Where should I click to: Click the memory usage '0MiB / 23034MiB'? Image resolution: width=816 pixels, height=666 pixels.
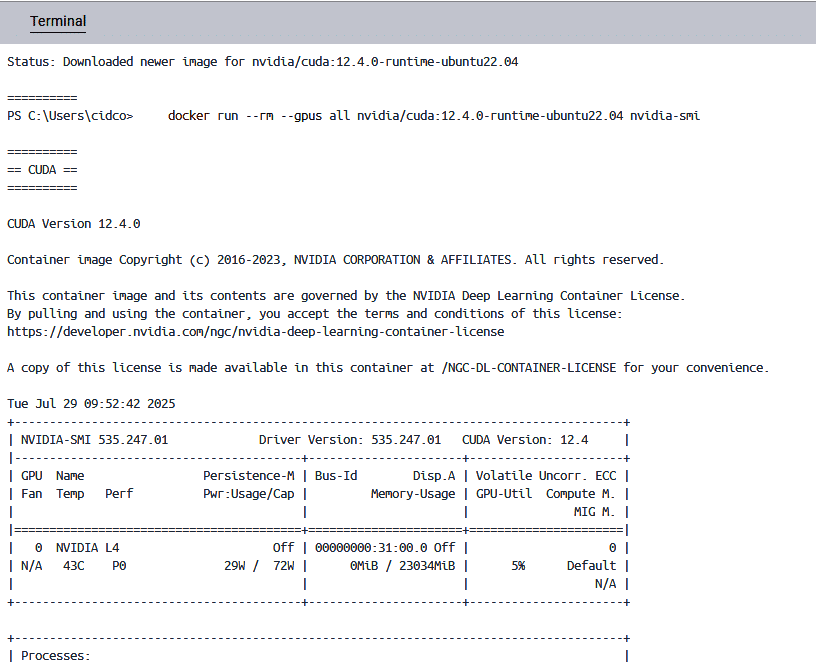coord(402,565)
